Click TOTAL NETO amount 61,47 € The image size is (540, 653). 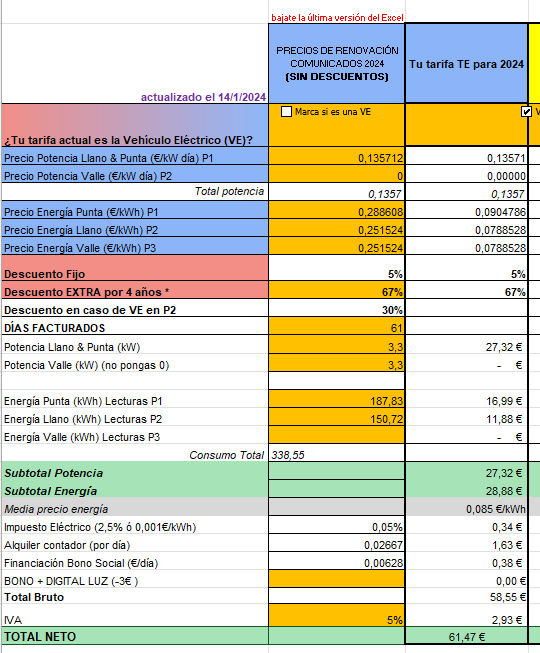[467, 637]
